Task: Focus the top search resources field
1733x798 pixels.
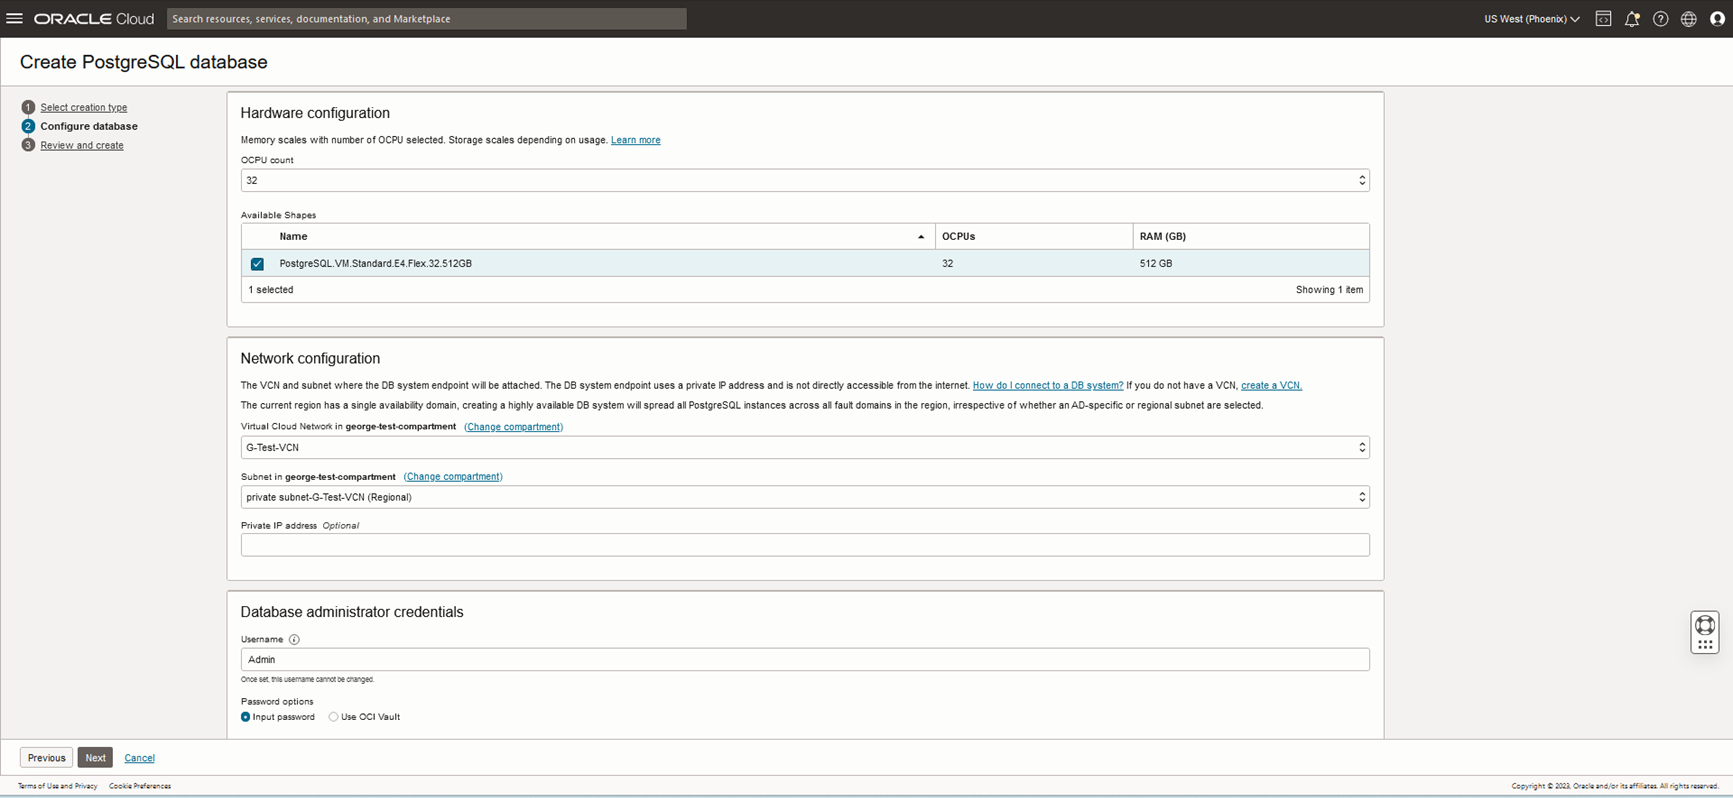Action: click(x=427, y=19)
